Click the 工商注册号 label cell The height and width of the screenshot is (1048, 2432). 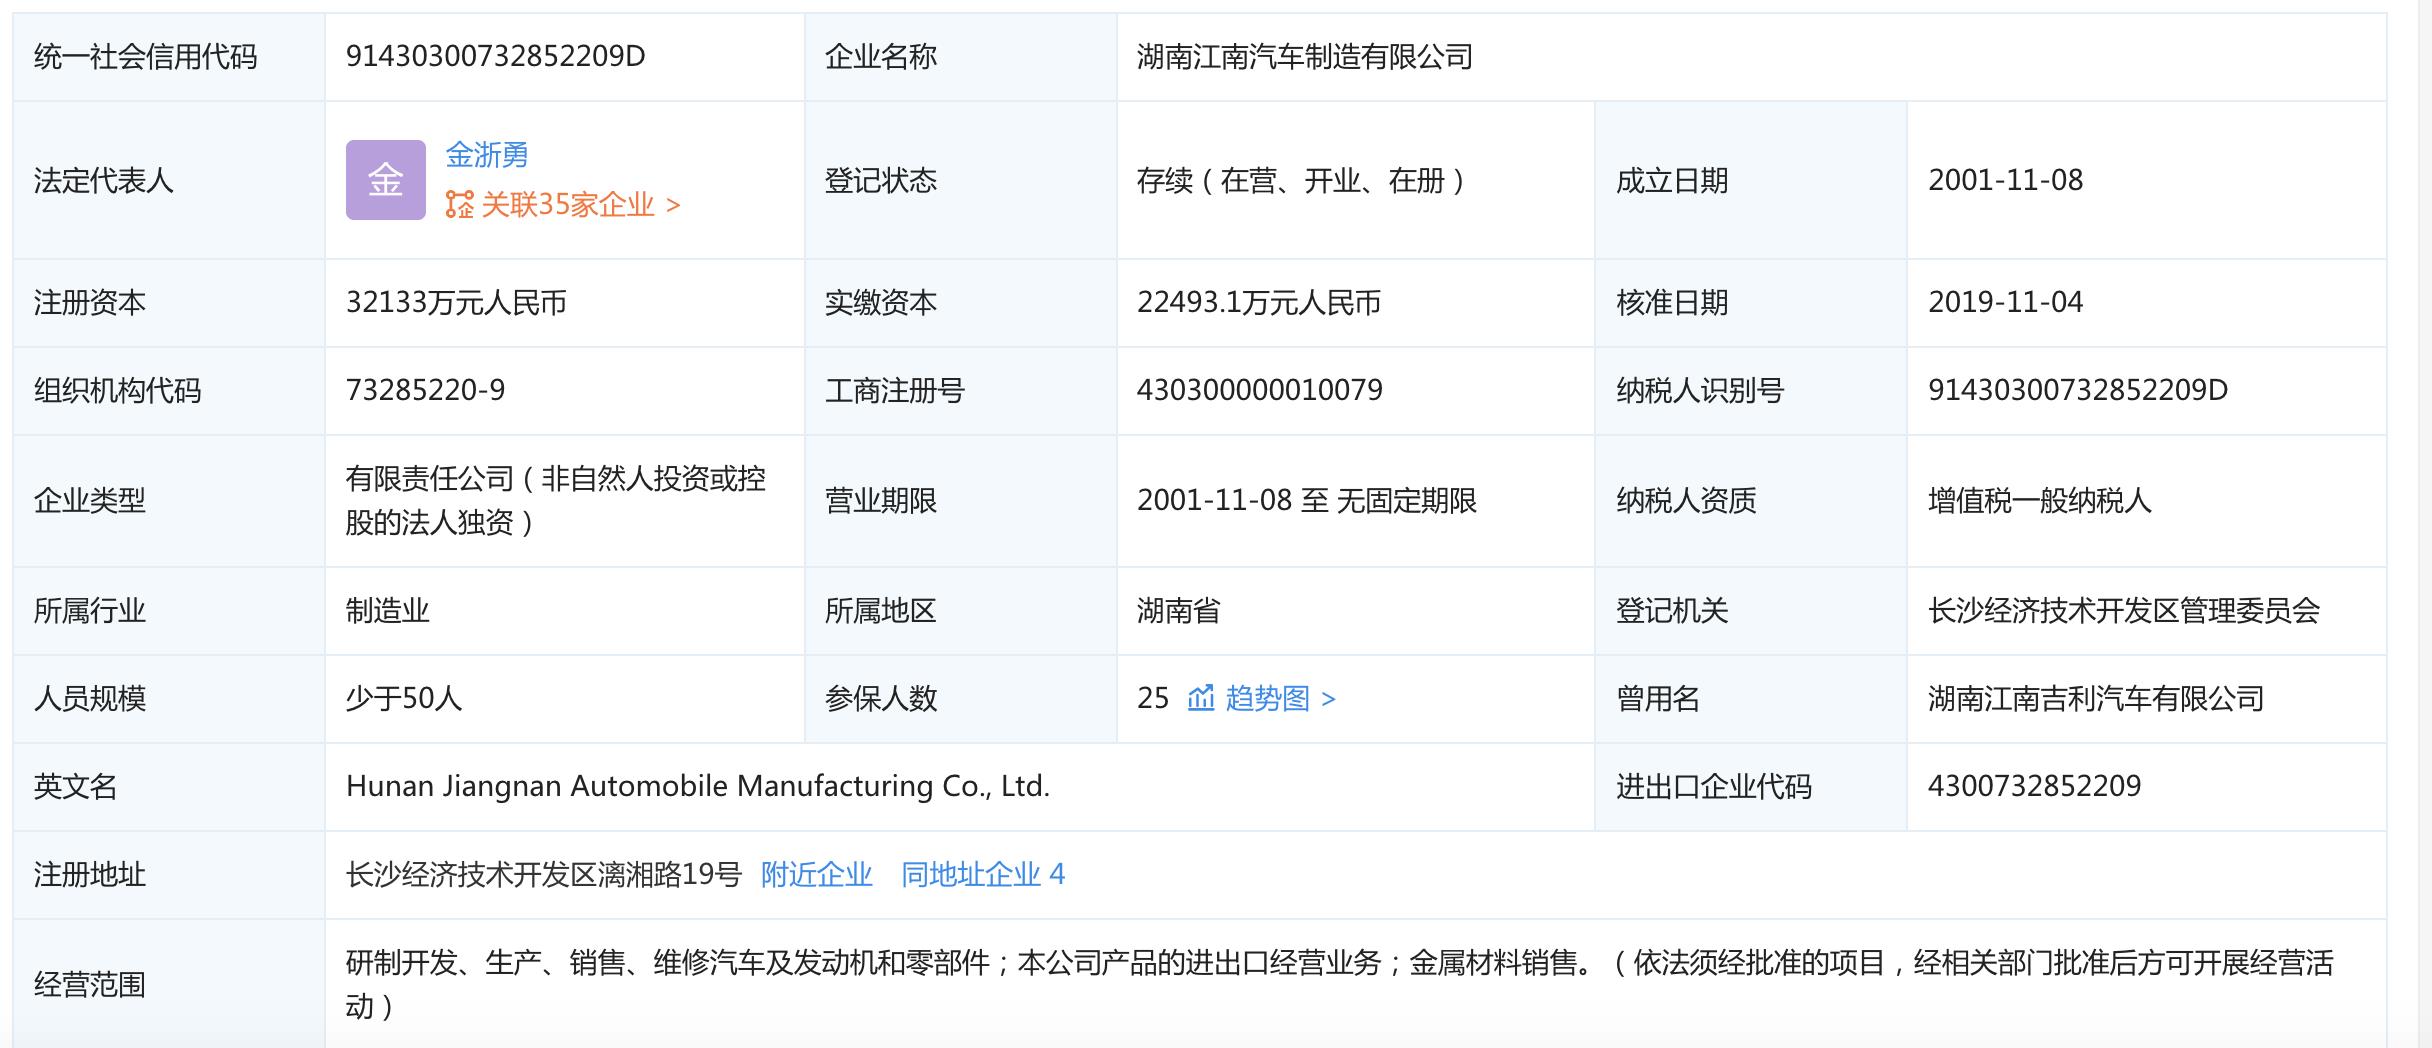point(961,391)
